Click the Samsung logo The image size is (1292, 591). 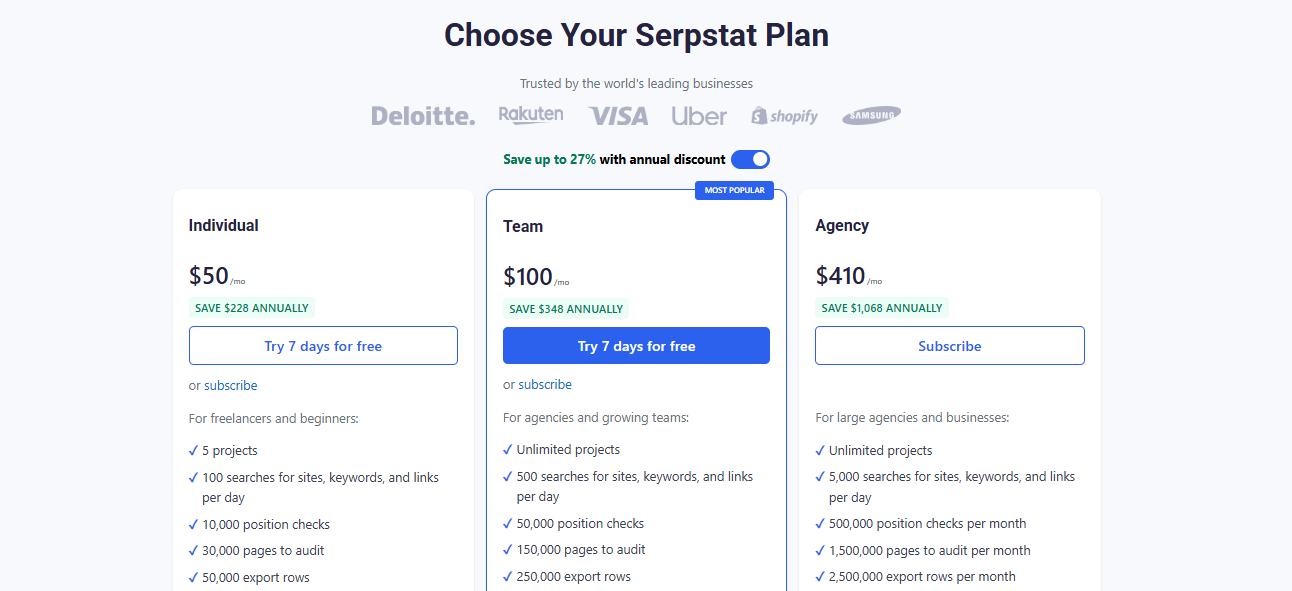click(x=871, y=116)
